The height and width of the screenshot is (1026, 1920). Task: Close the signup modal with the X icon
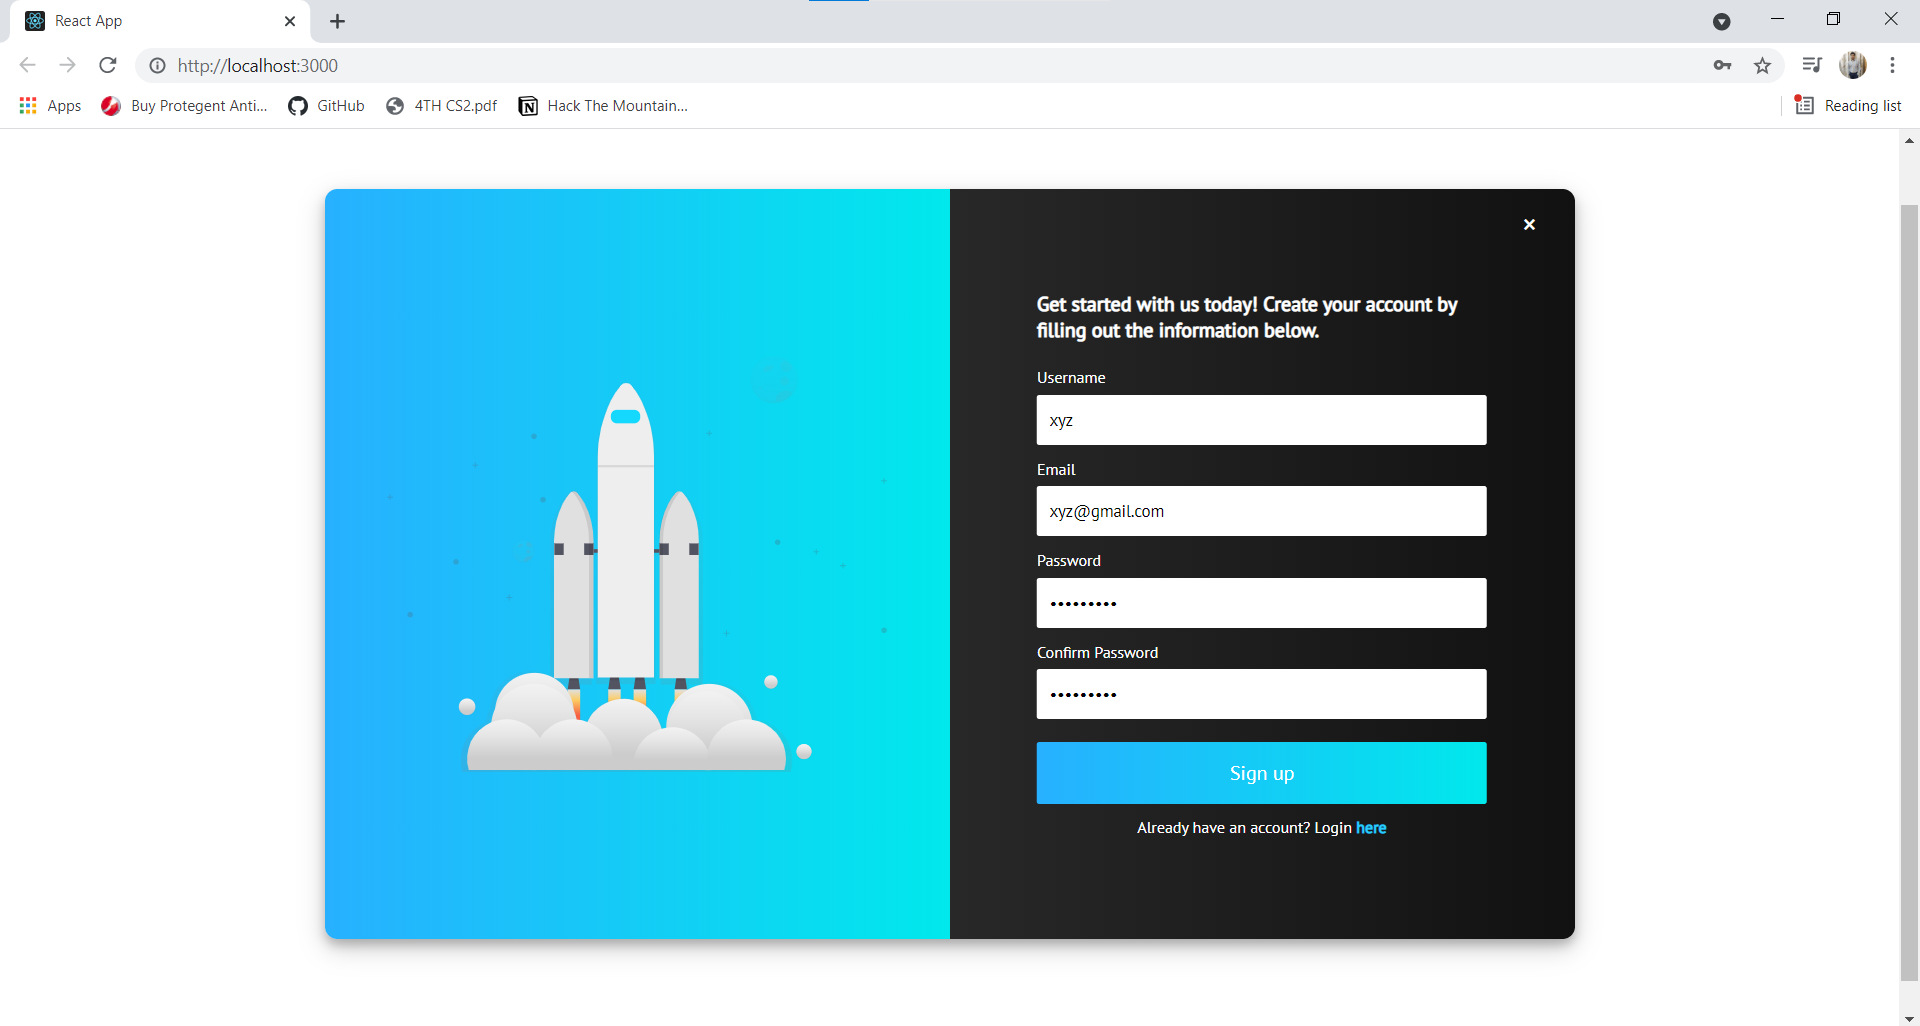[1529, 225]
